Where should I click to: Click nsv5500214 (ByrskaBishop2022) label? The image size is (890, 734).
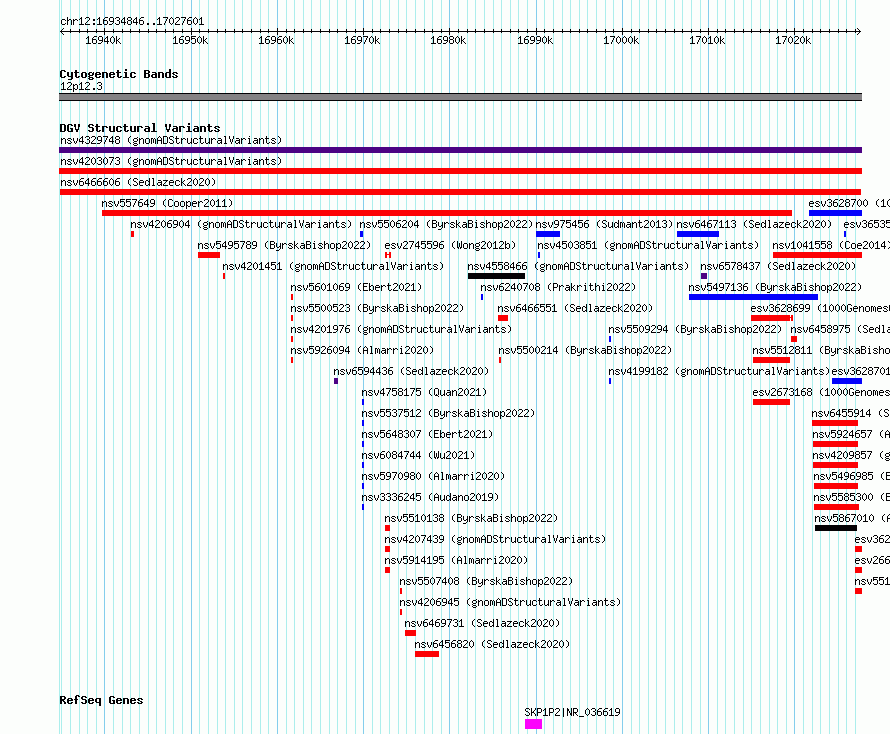tap(585, 350)
